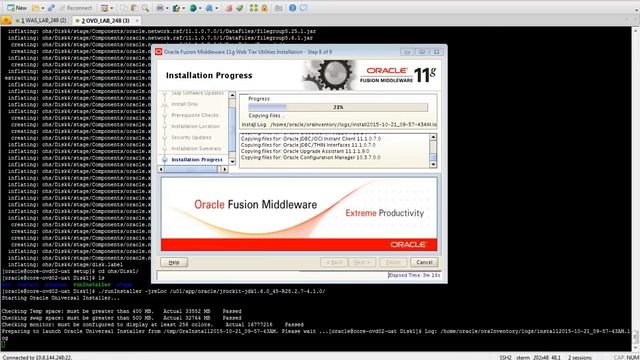Click the Elapsed Time readout in installer

[414, 275]
